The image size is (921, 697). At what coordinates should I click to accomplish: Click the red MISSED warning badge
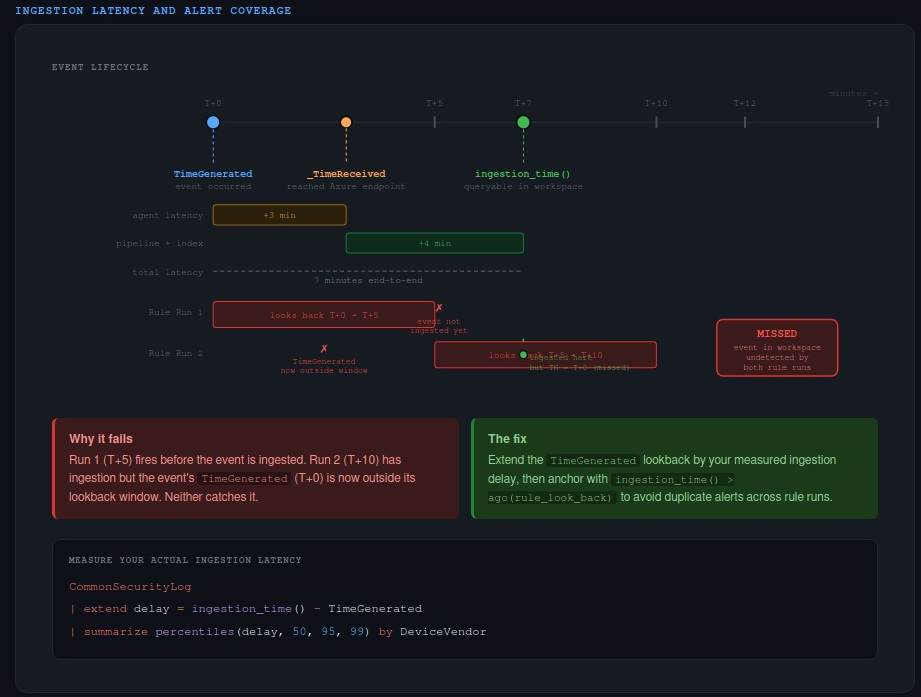(777, 347)
